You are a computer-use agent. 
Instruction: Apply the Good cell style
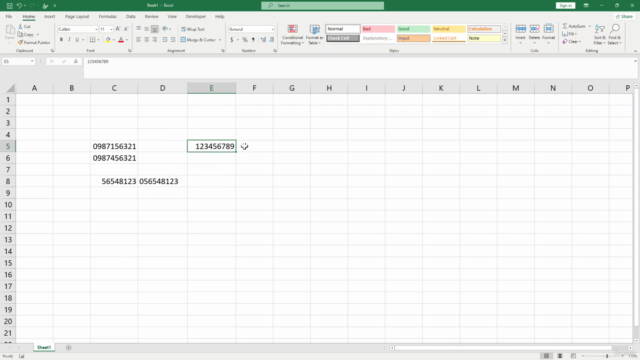(x=413, y=29)
